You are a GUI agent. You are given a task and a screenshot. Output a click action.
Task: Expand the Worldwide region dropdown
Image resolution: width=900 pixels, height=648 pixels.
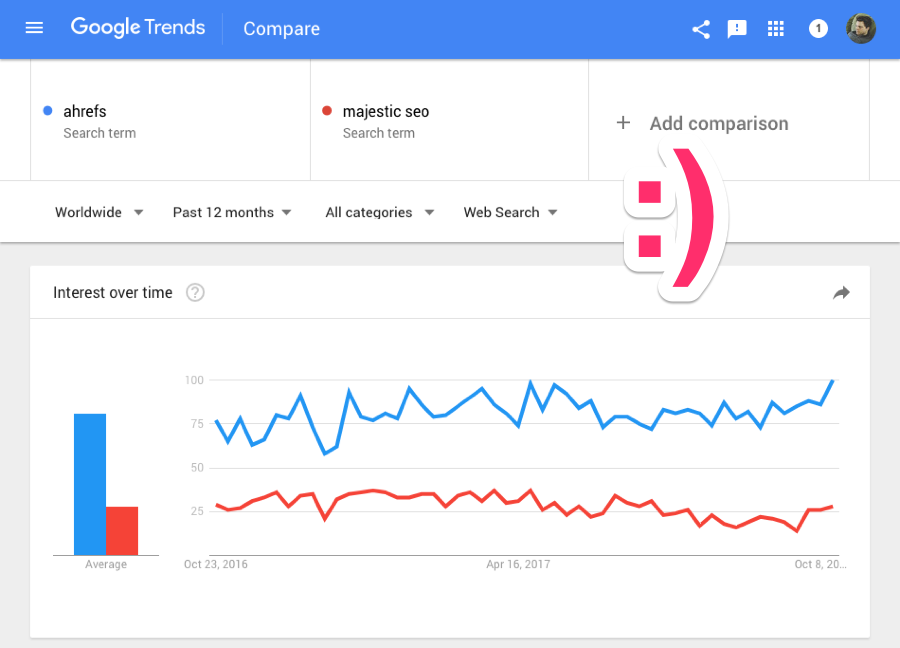pos(99,212)
